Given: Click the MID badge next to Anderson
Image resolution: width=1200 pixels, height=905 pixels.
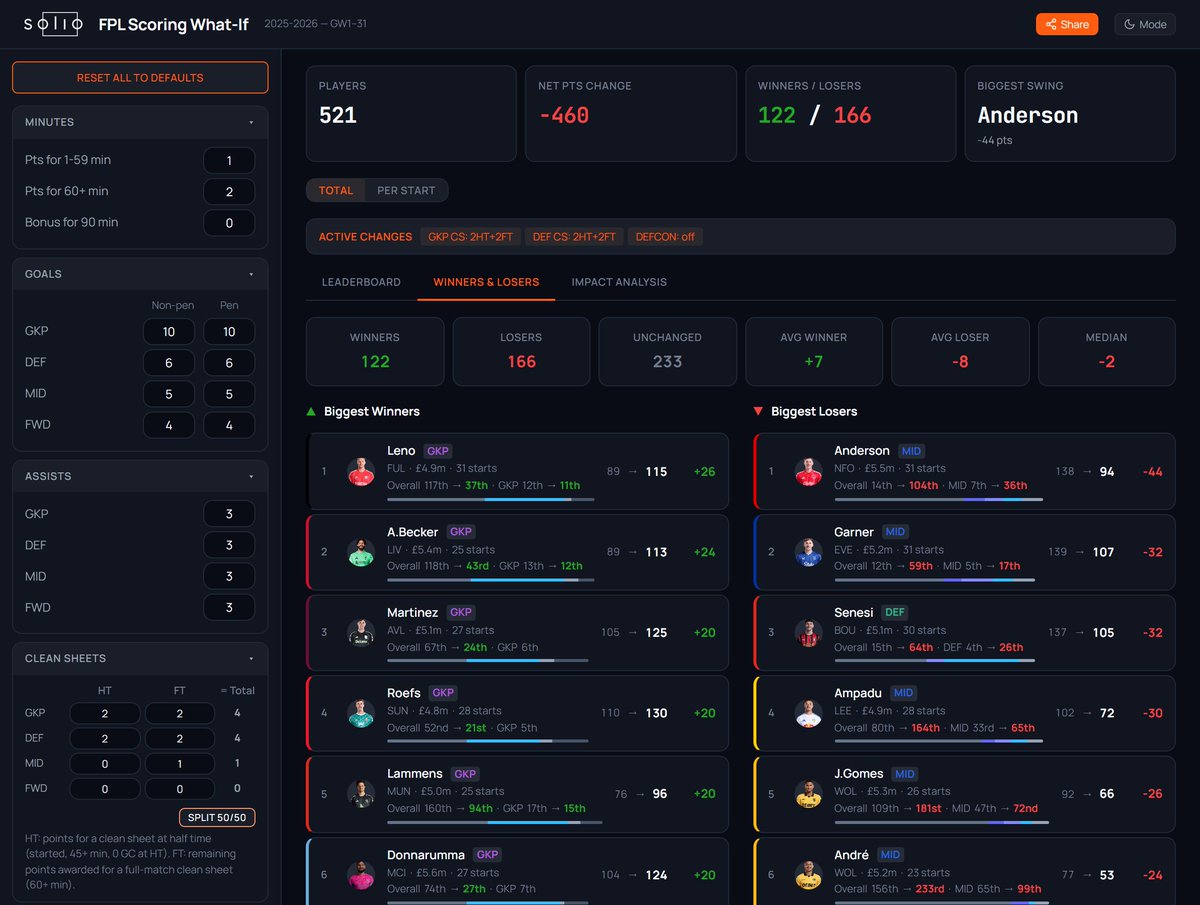Looking at the screenshot, I should click(911, 451).
